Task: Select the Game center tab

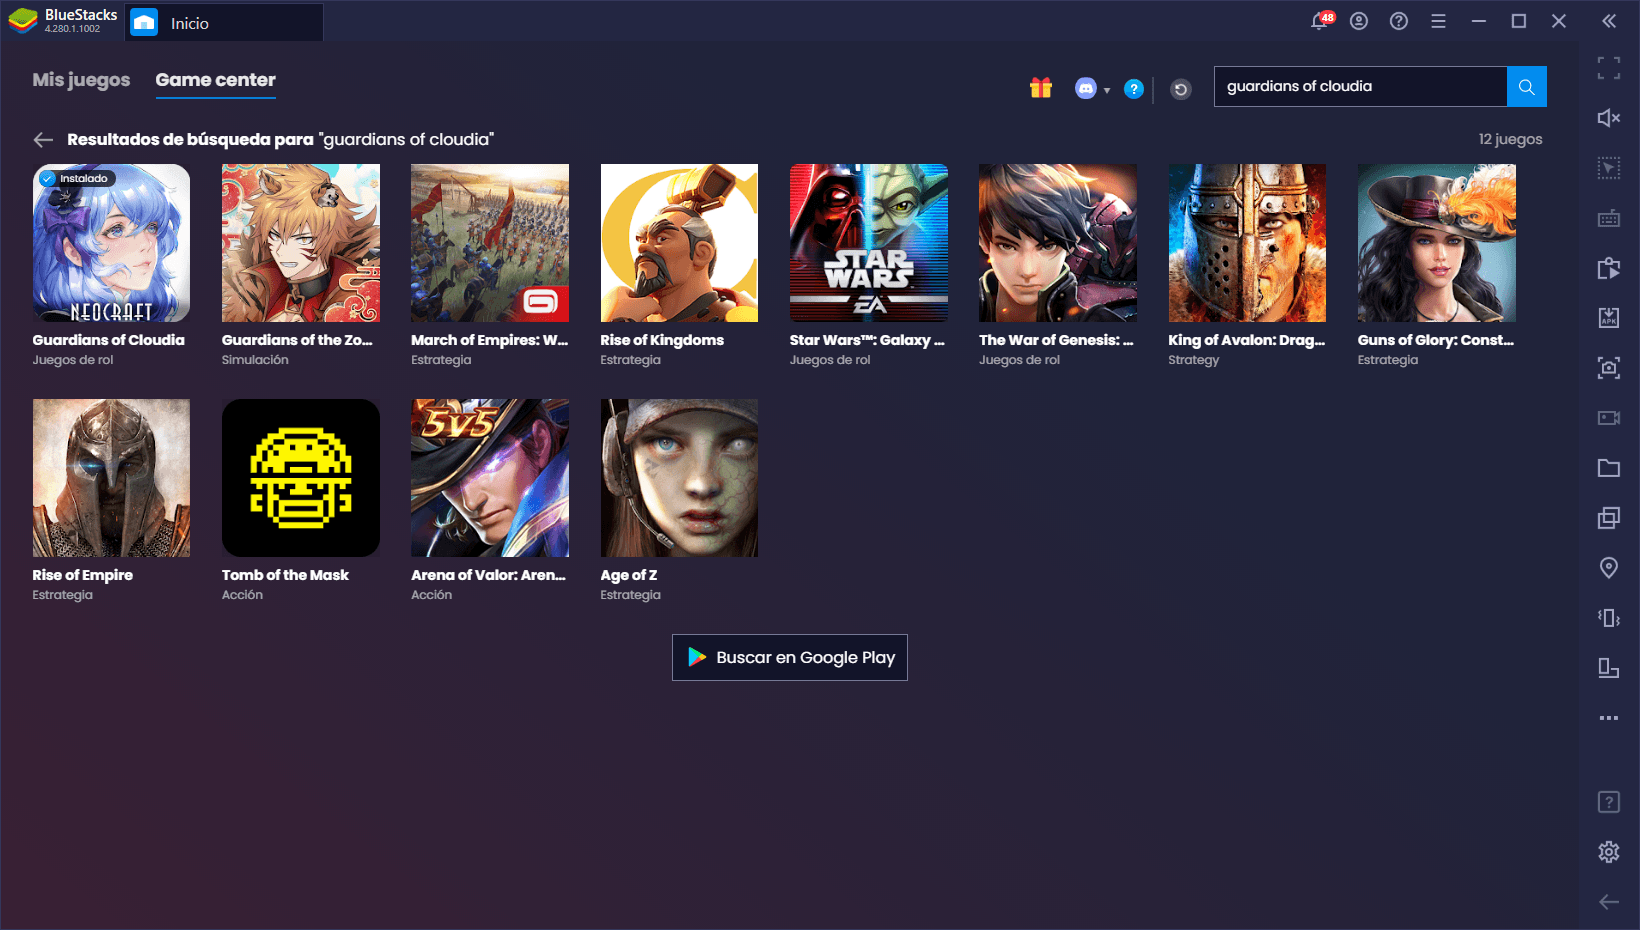Action: coord(215,80)
